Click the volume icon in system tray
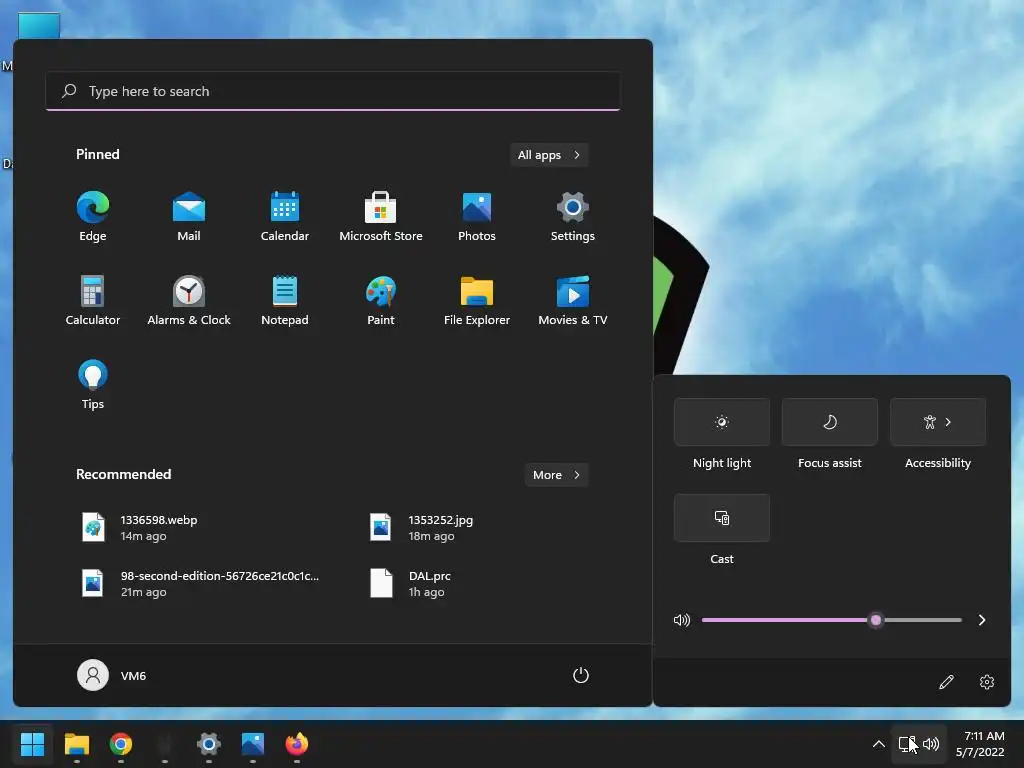The height and width of the screenshot is (768, 1024). tap(931, 744)
